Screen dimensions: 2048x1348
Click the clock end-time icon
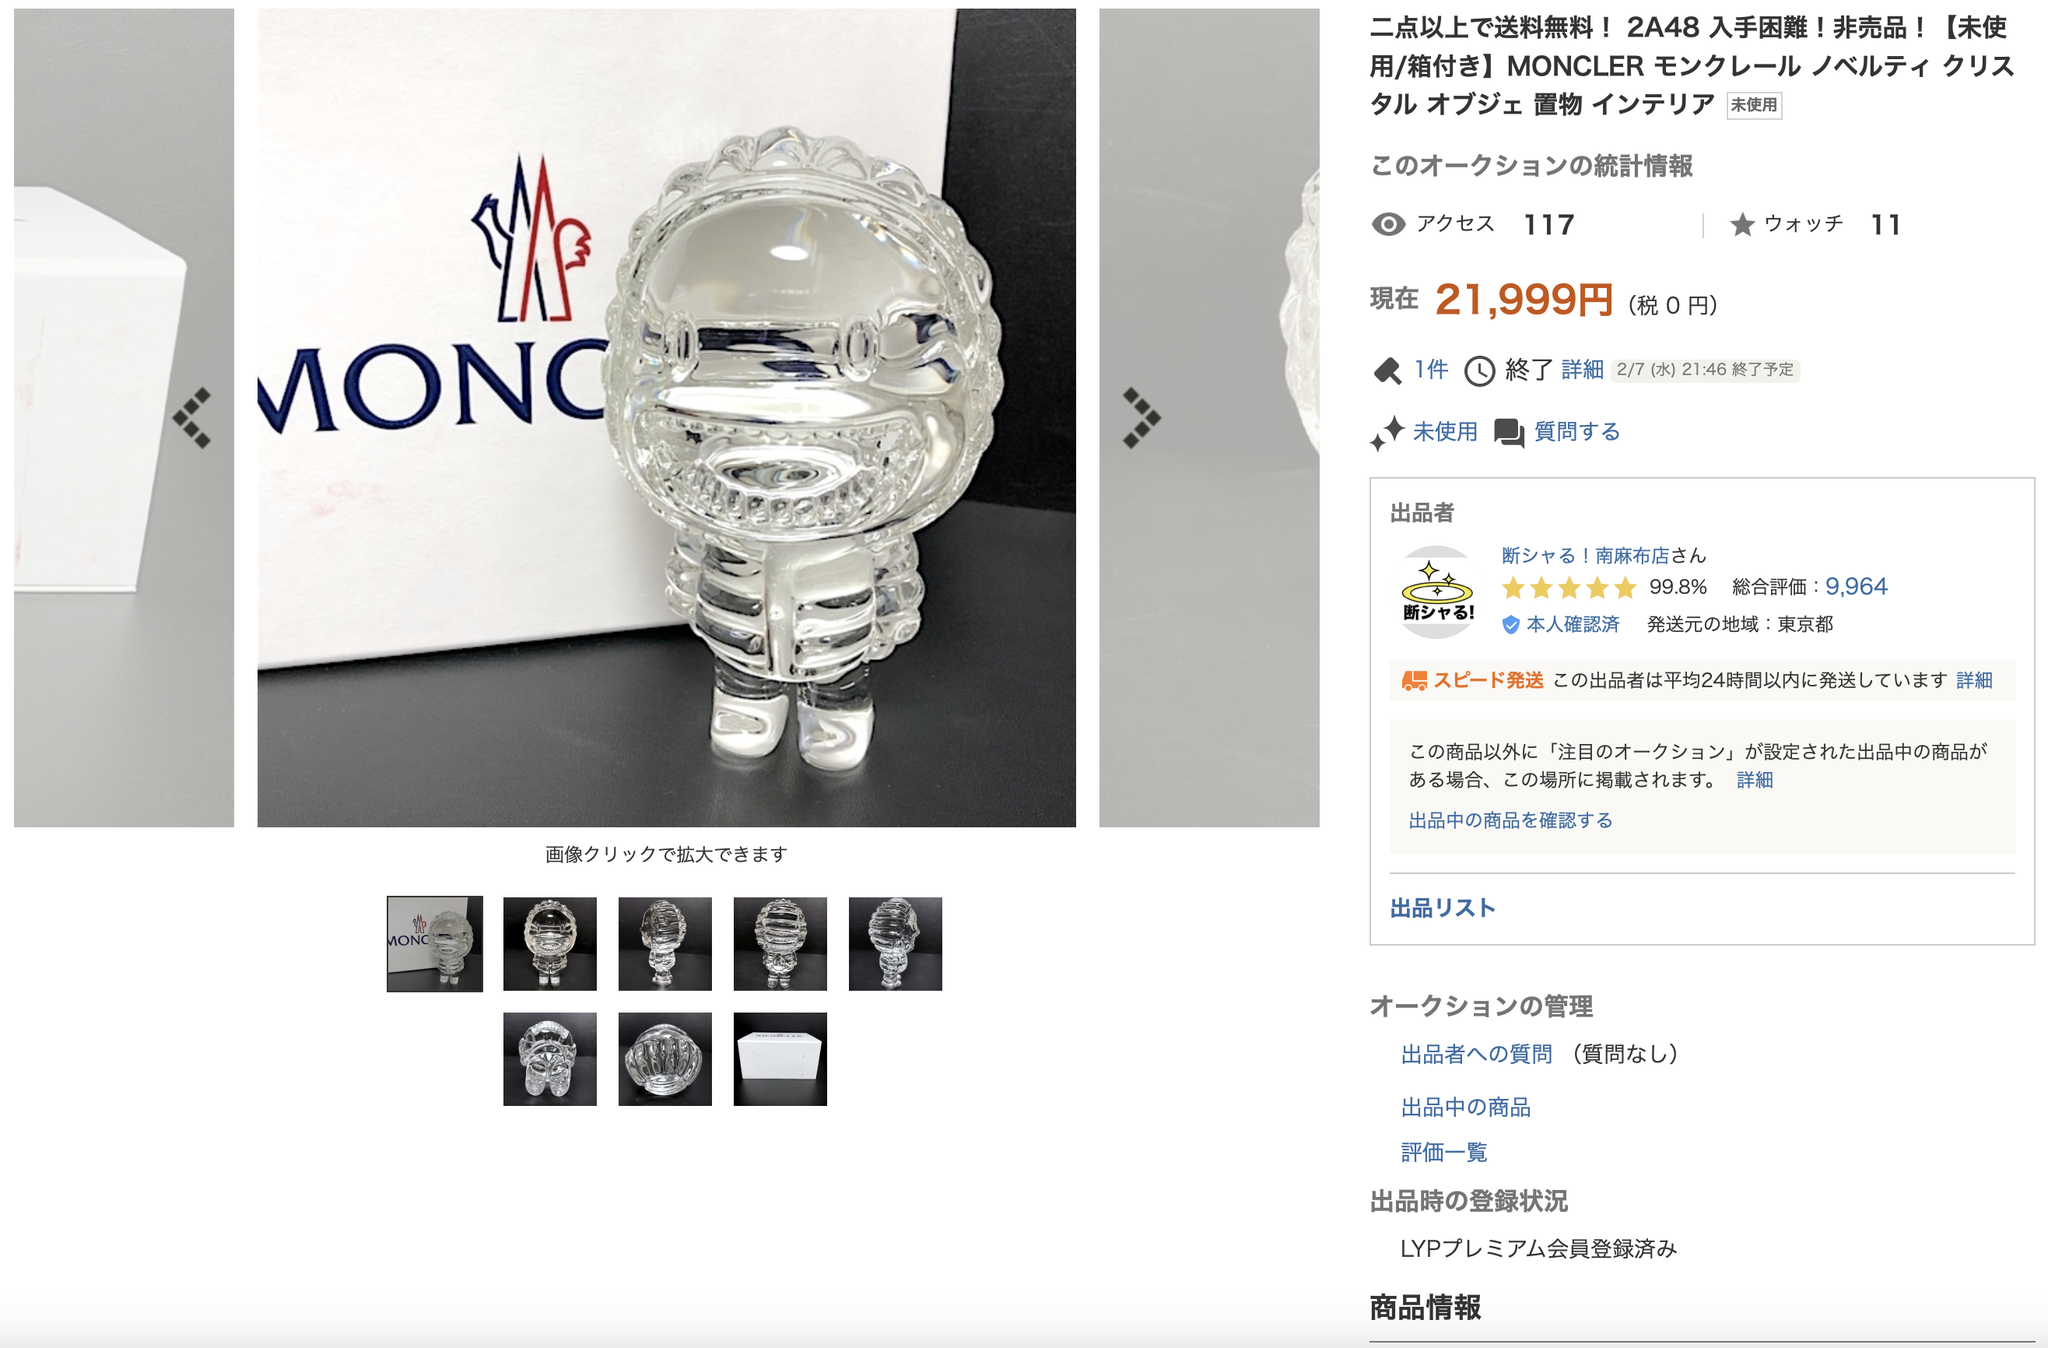1479,371
